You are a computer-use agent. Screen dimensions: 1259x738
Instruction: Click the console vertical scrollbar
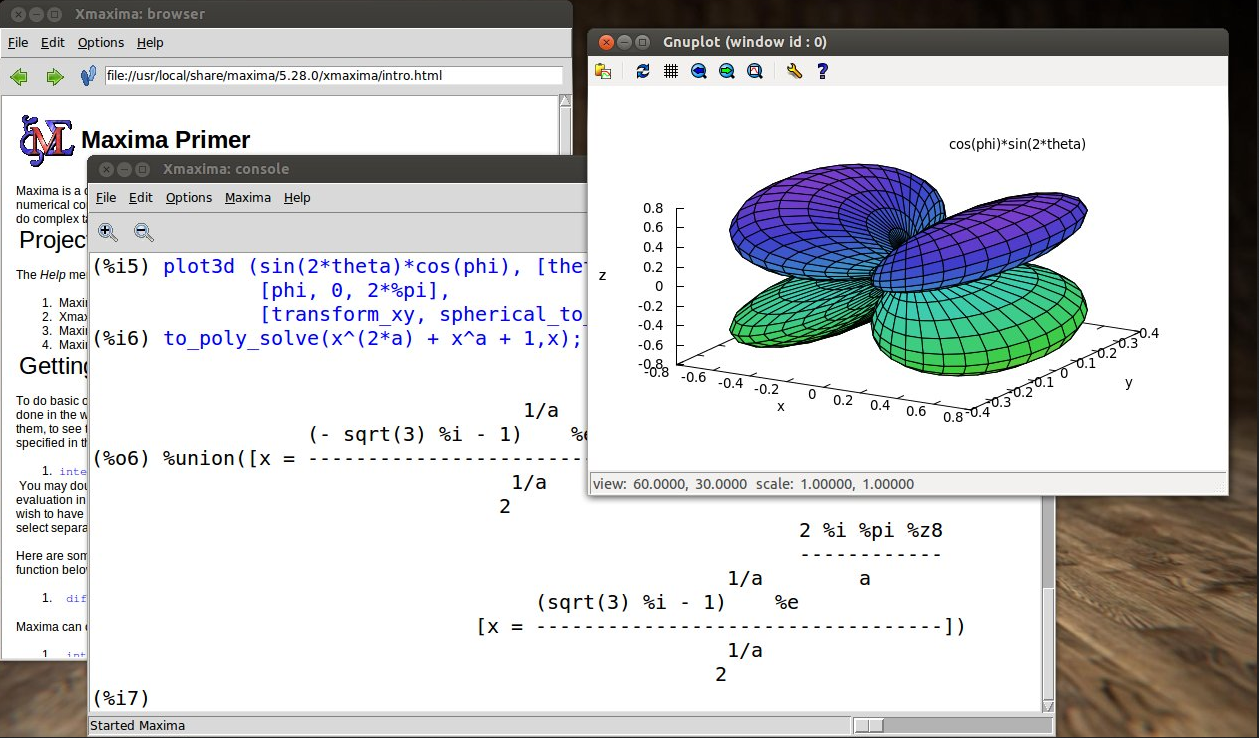[1047, 603]
